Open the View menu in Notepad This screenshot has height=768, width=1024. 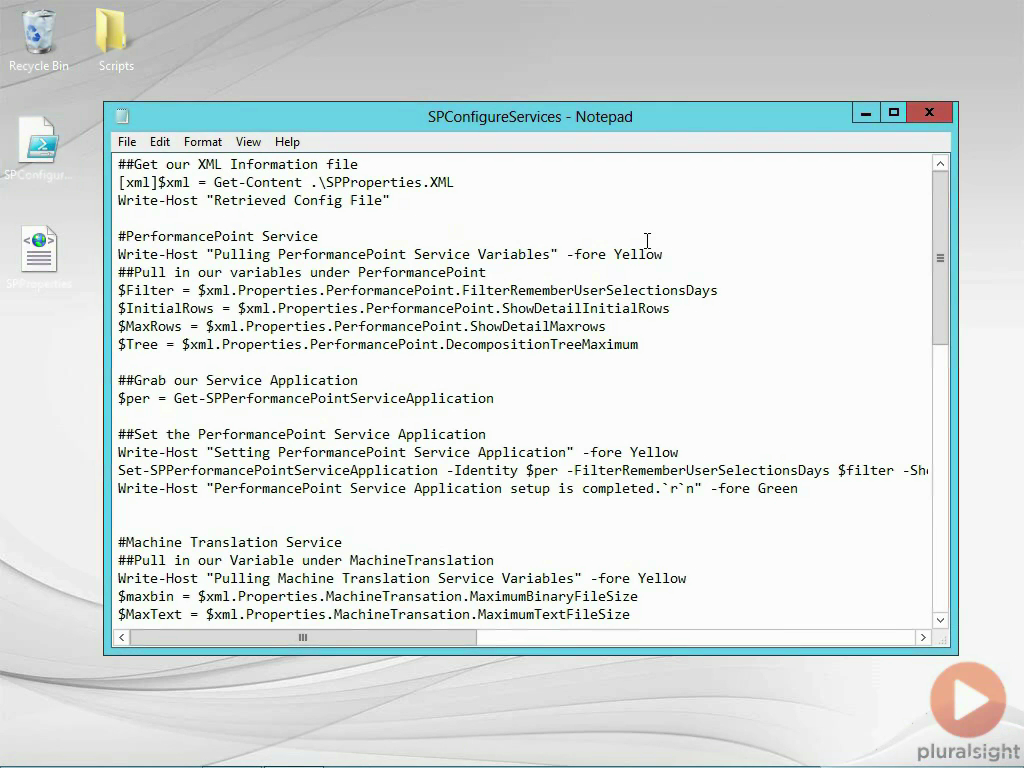click(248, 142)
